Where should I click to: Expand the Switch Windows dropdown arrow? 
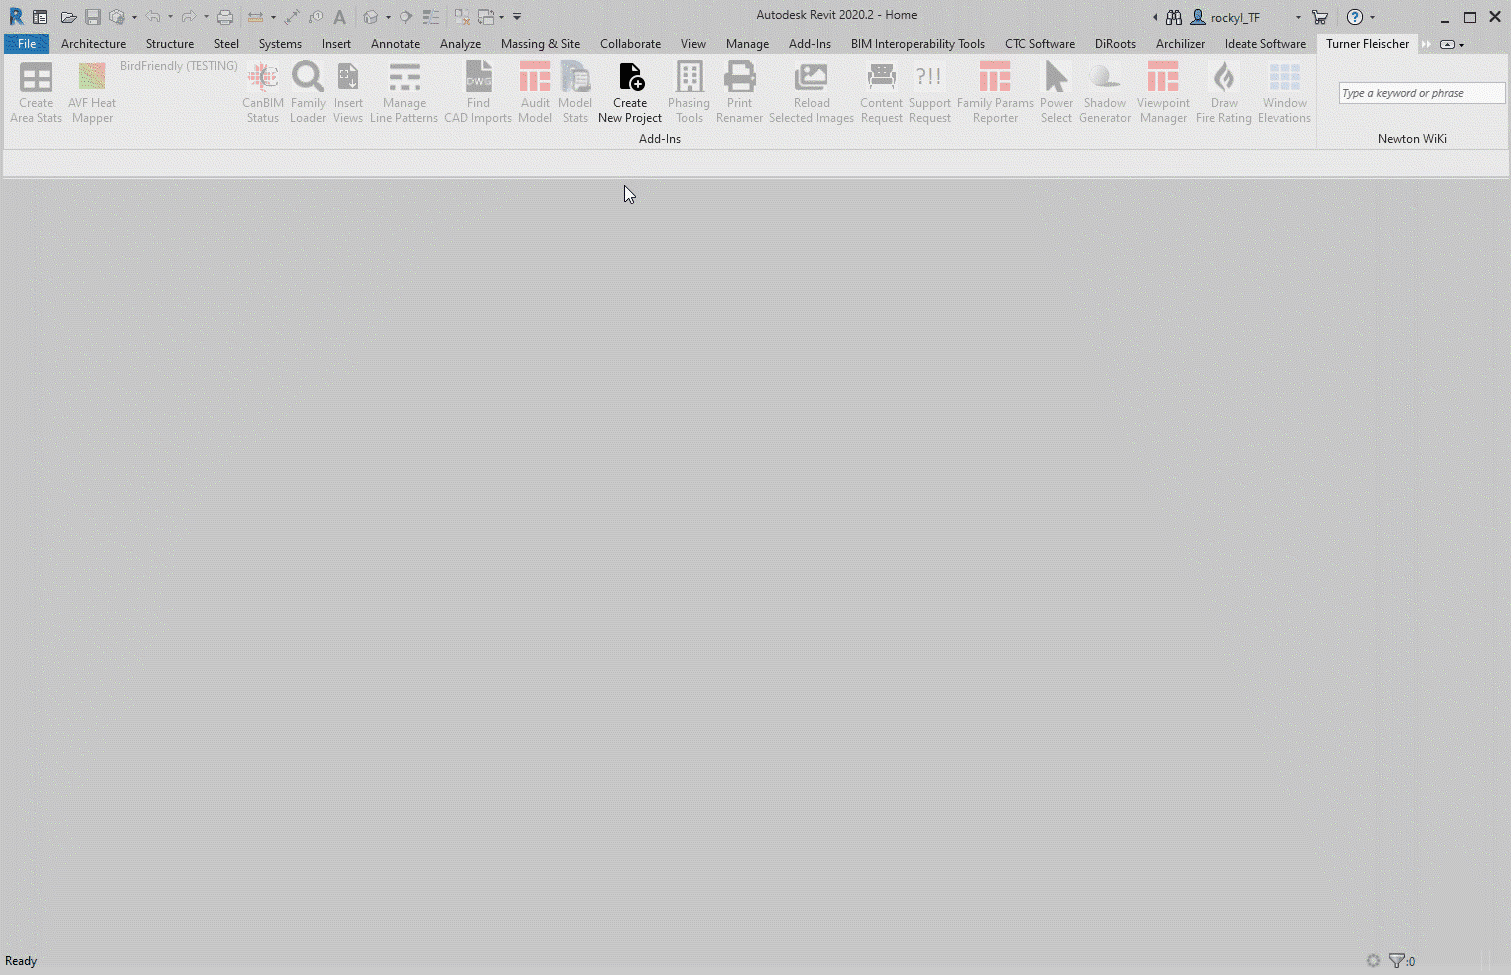(x=501, y=17)
